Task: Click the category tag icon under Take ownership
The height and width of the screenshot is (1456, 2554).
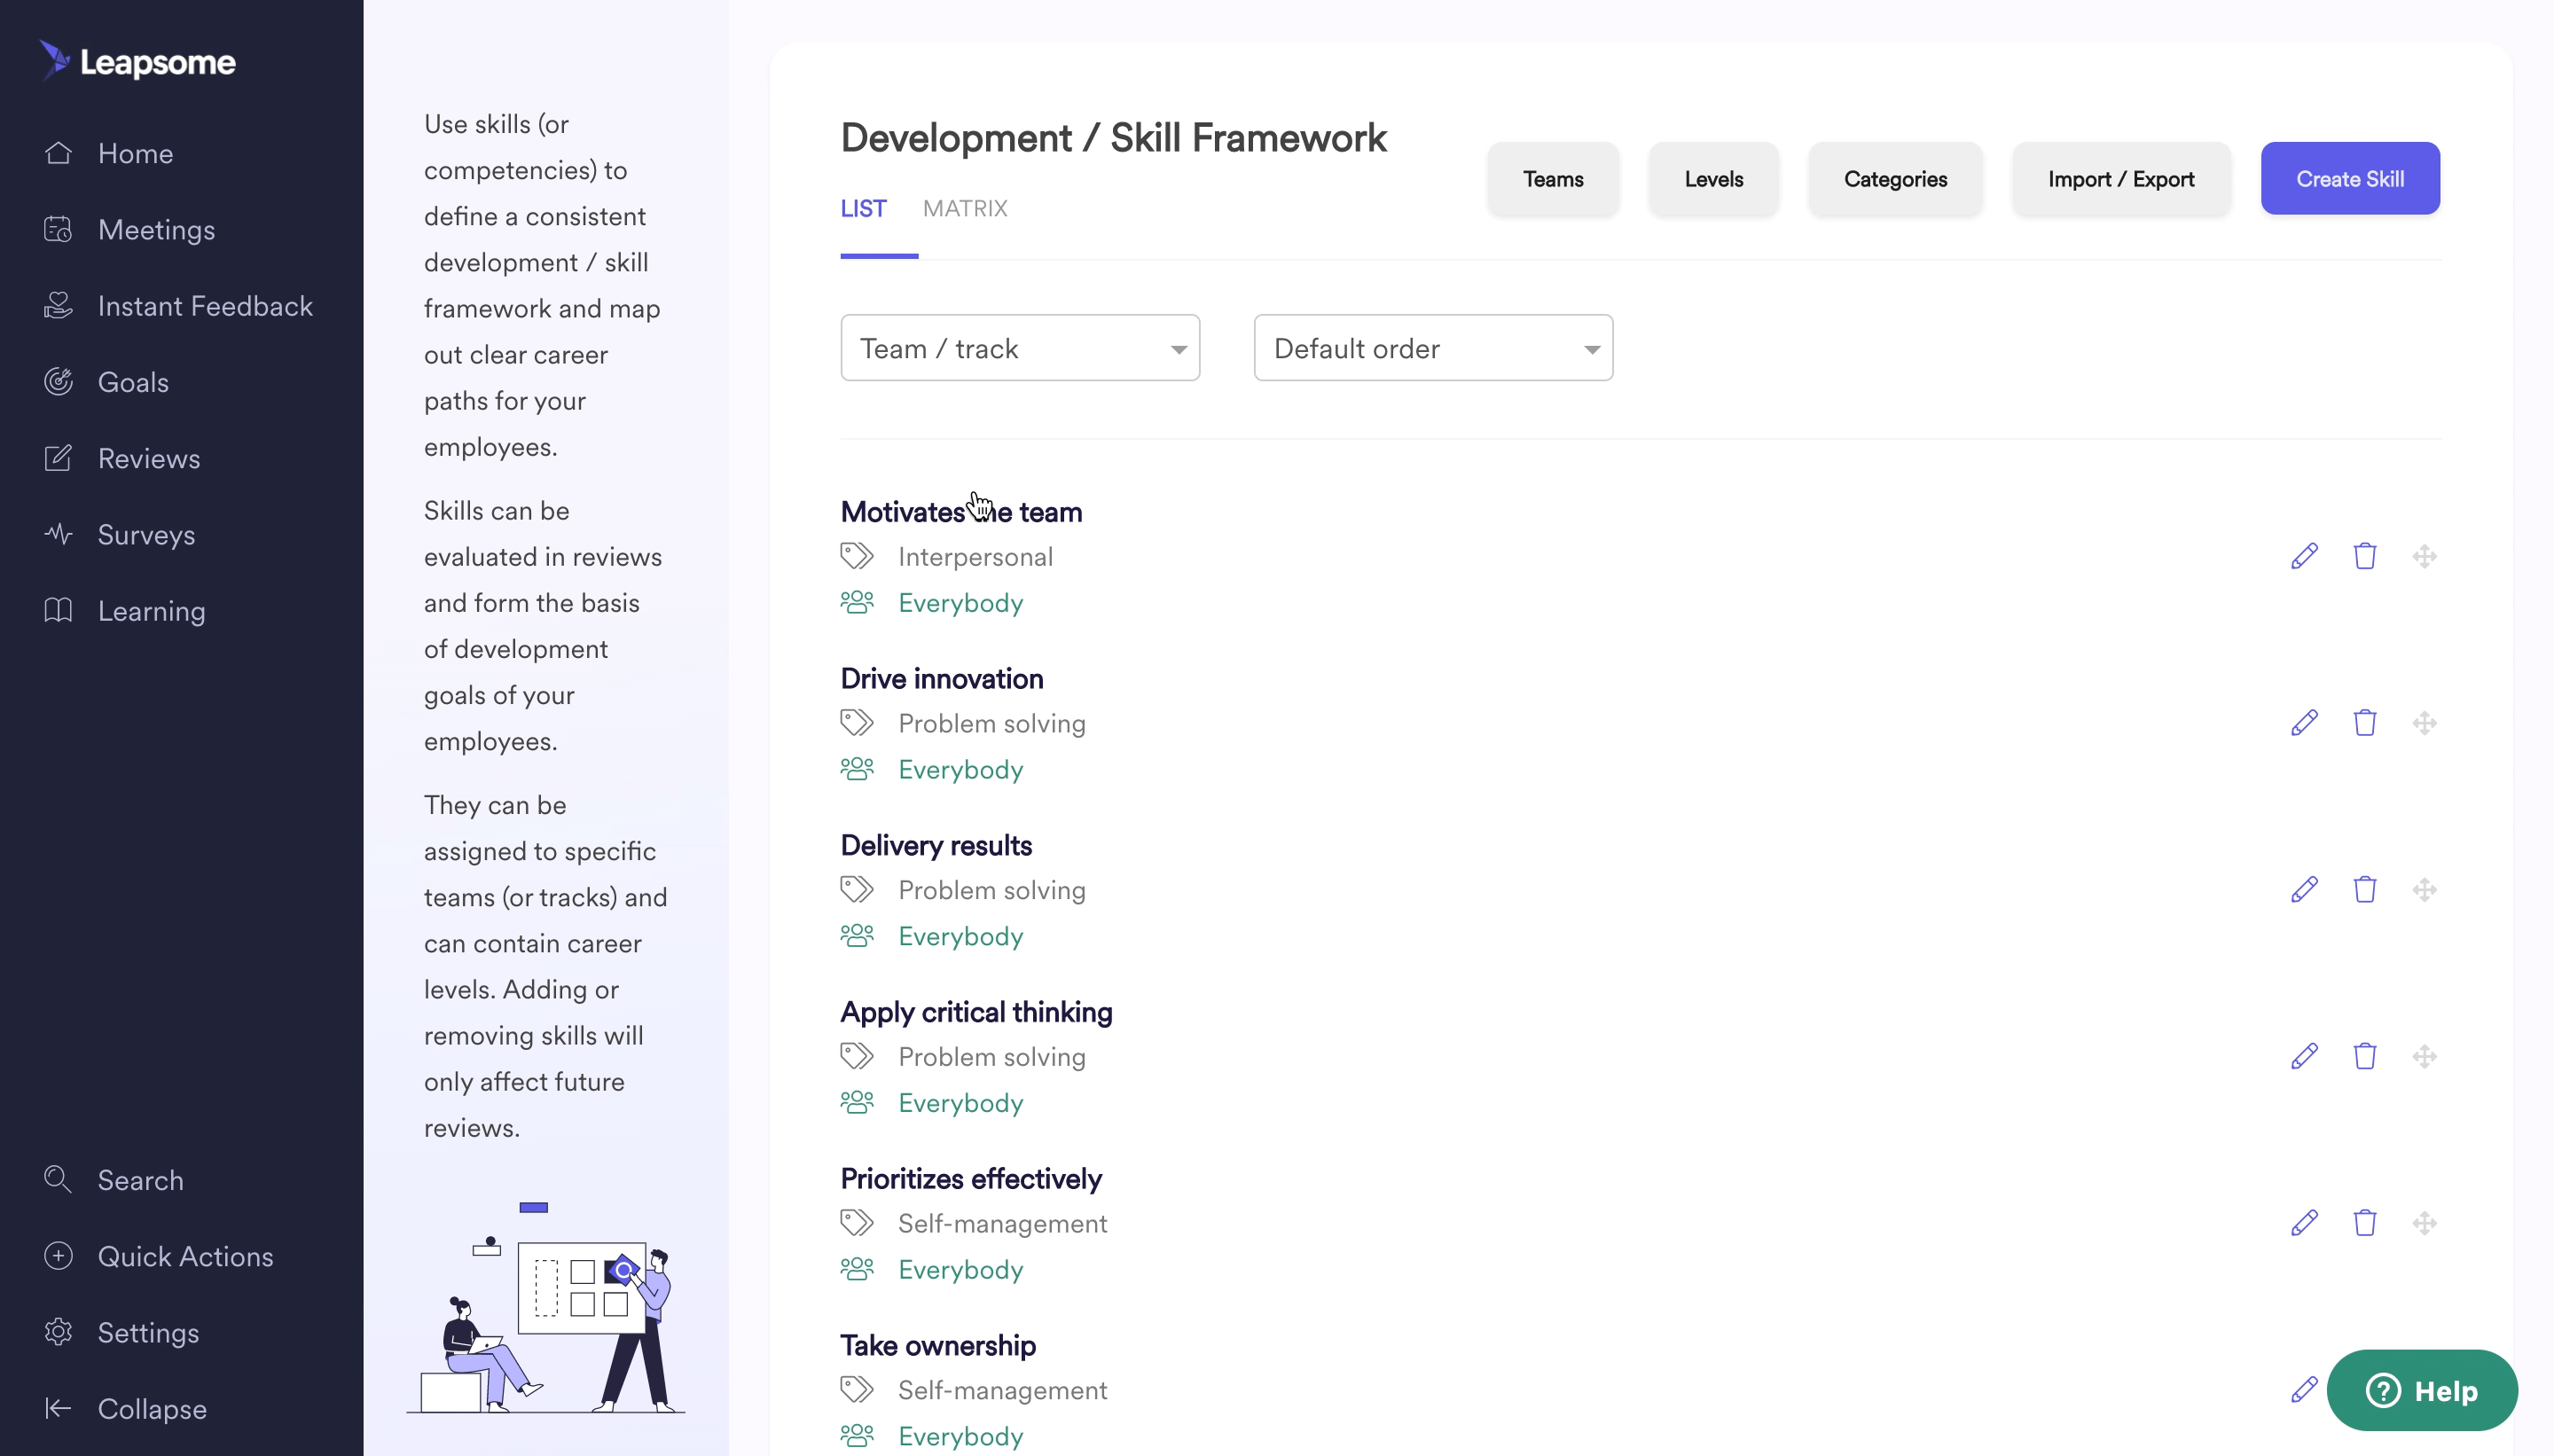Action: coord(856,1389)
